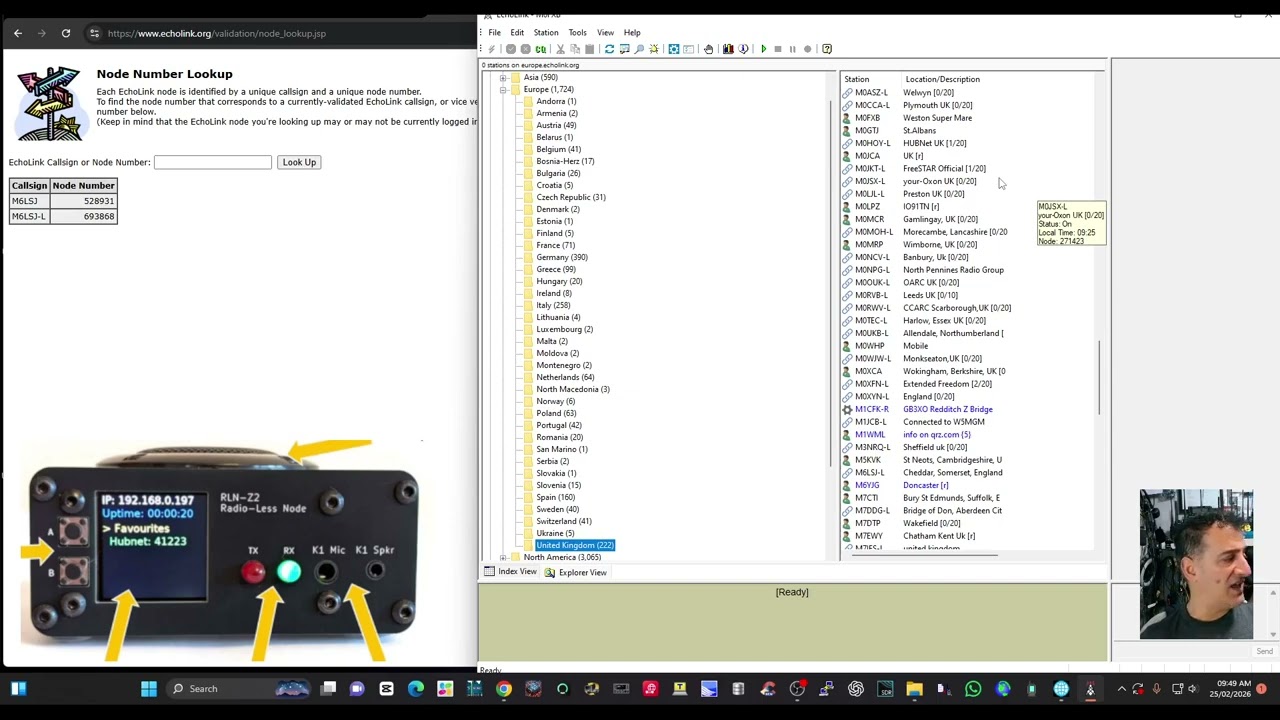Collapse the Europe folder in station tree
1280x720 pixels.
tap(503, 89)
